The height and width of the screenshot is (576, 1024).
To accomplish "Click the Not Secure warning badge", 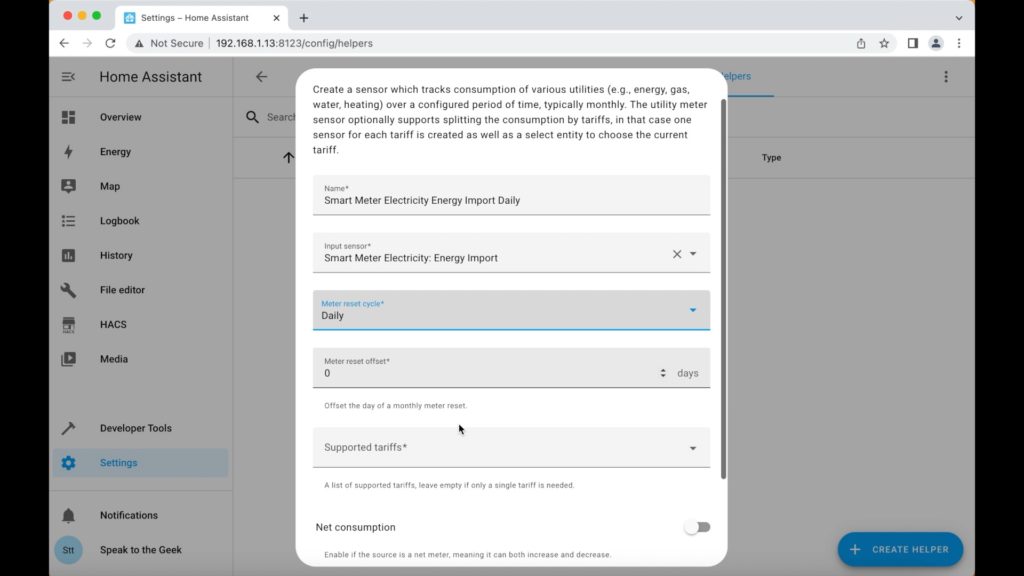I will pos(169,43).
